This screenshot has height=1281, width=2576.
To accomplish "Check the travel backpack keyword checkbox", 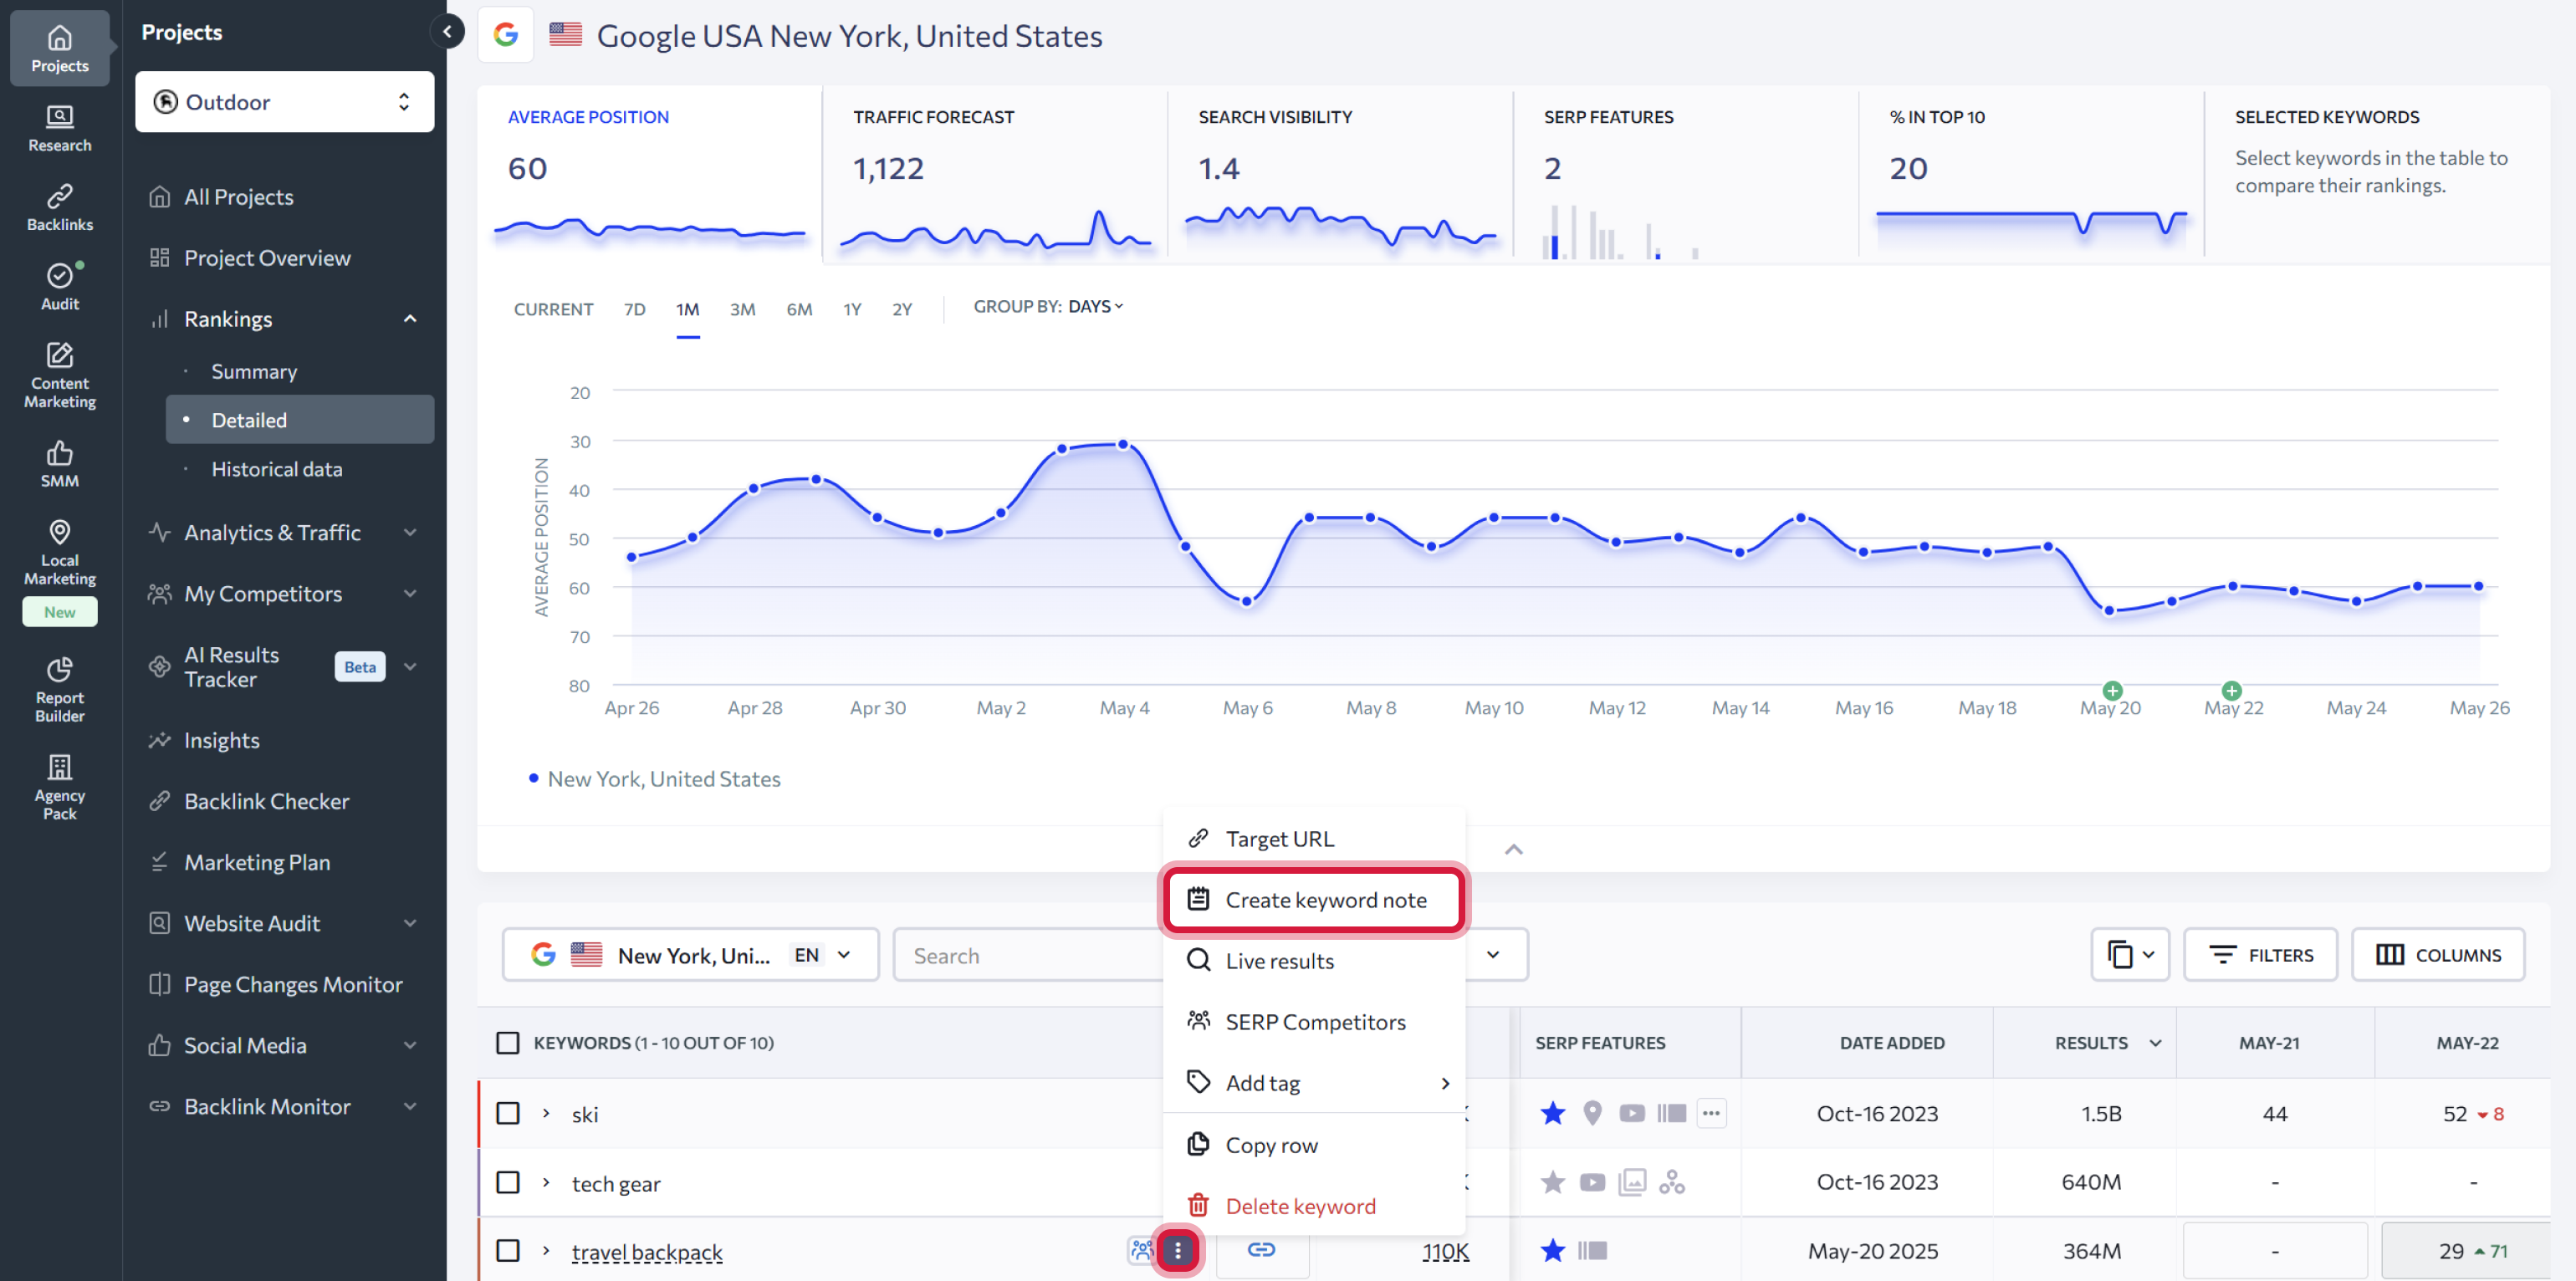I will tap(508, 1250).
